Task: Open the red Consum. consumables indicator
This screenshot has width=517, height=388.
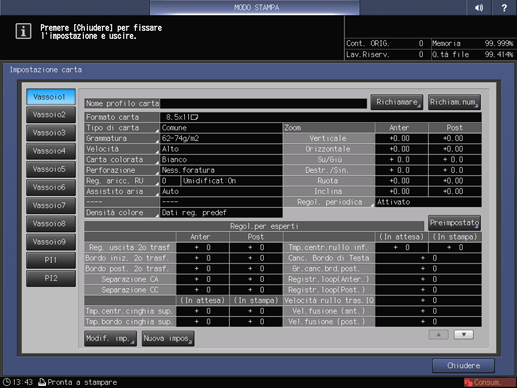Action: coord(490,382)
